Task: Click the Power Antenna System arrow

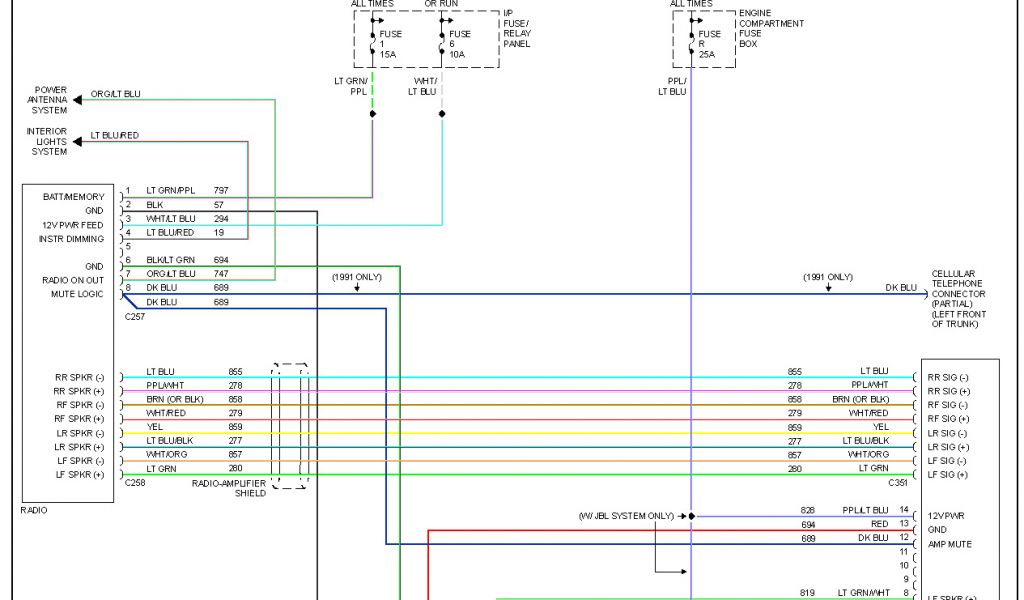Action: [78, 100]
